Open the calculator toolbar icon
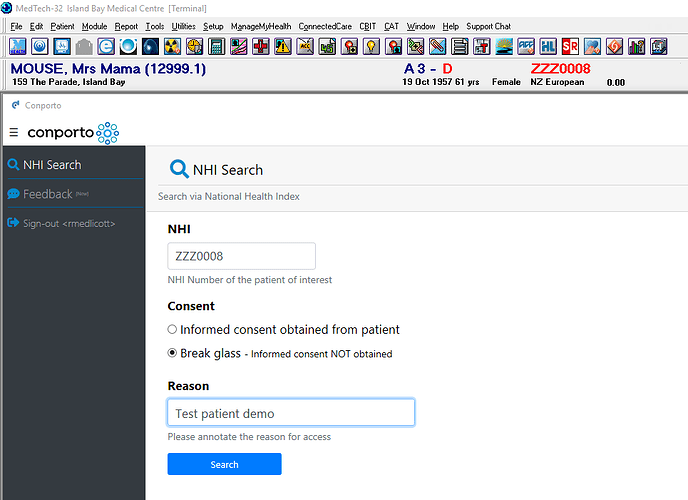 click(215, 46)
